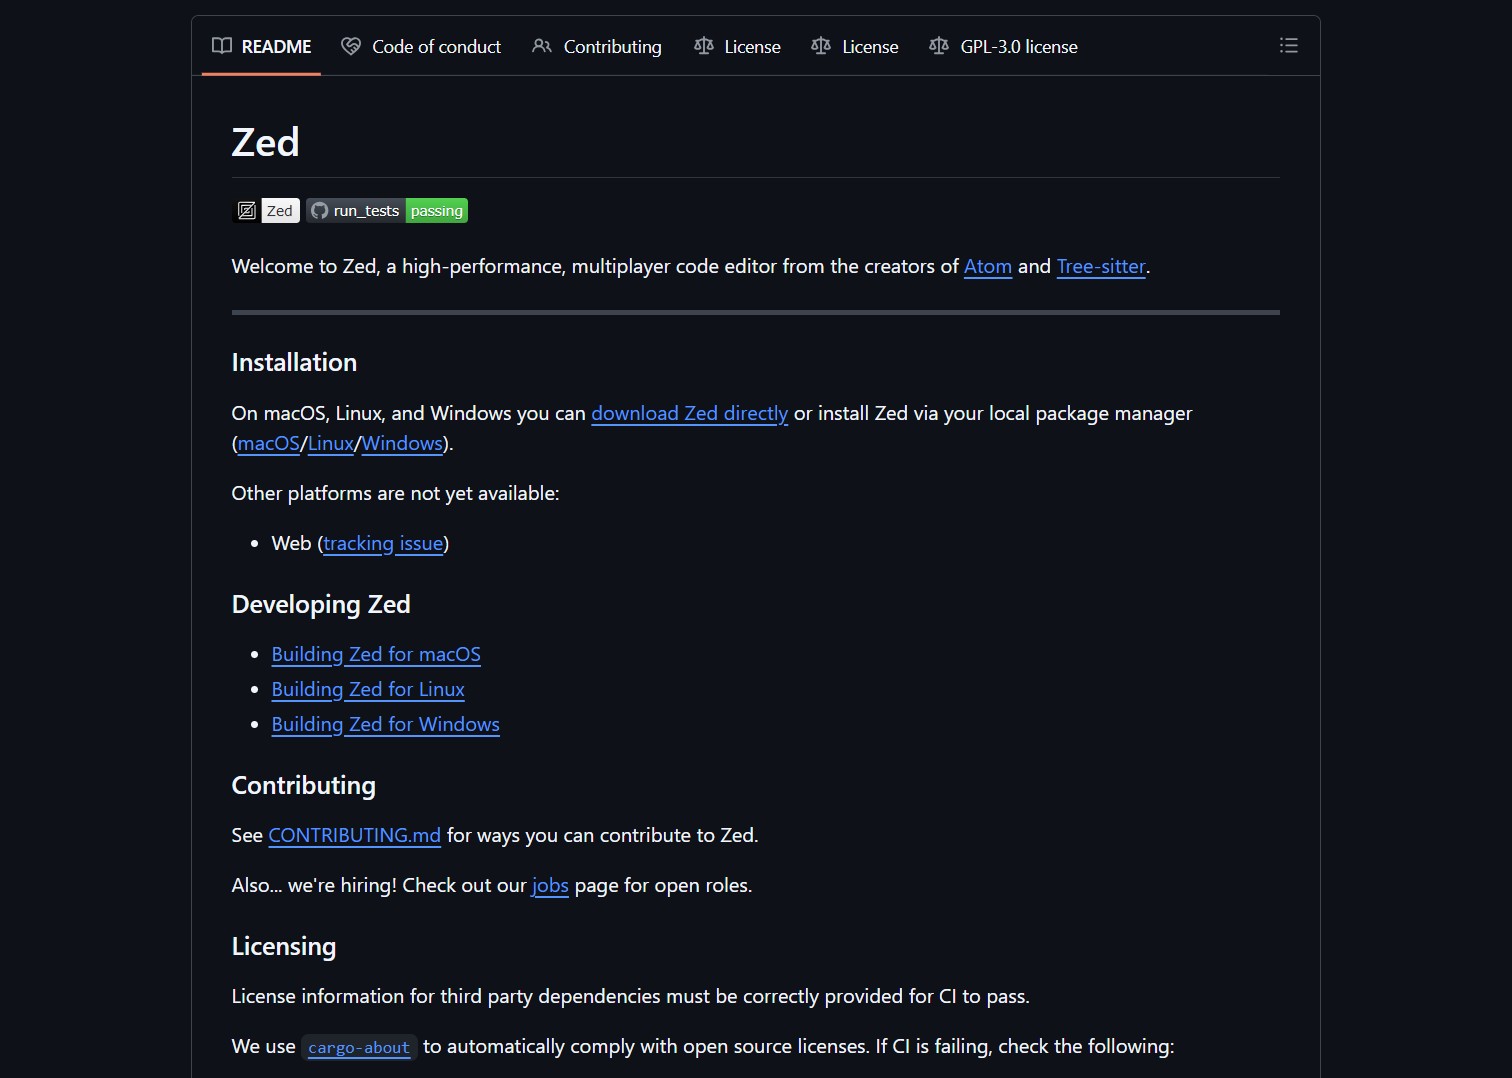
Task: Click the cargo-about code link
Action: pyautogui.click(x=359, y=1048)
